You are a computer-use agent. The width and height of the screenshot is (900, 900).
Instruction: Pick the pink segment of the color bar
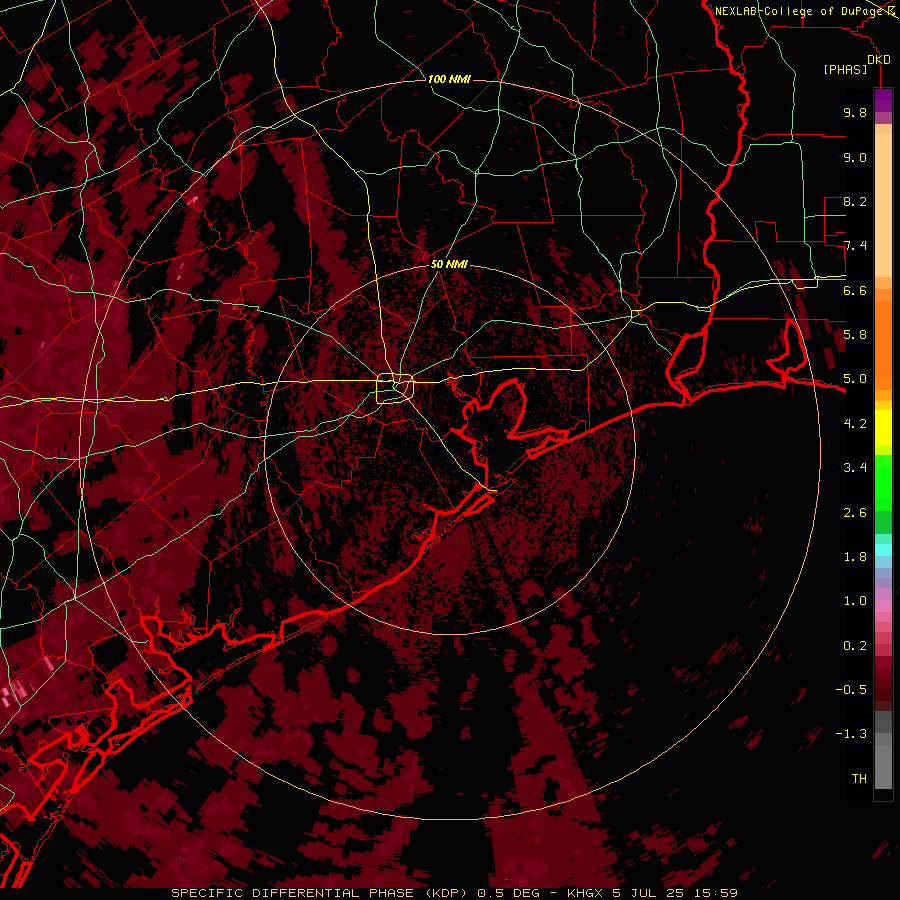tap(883, 606)
